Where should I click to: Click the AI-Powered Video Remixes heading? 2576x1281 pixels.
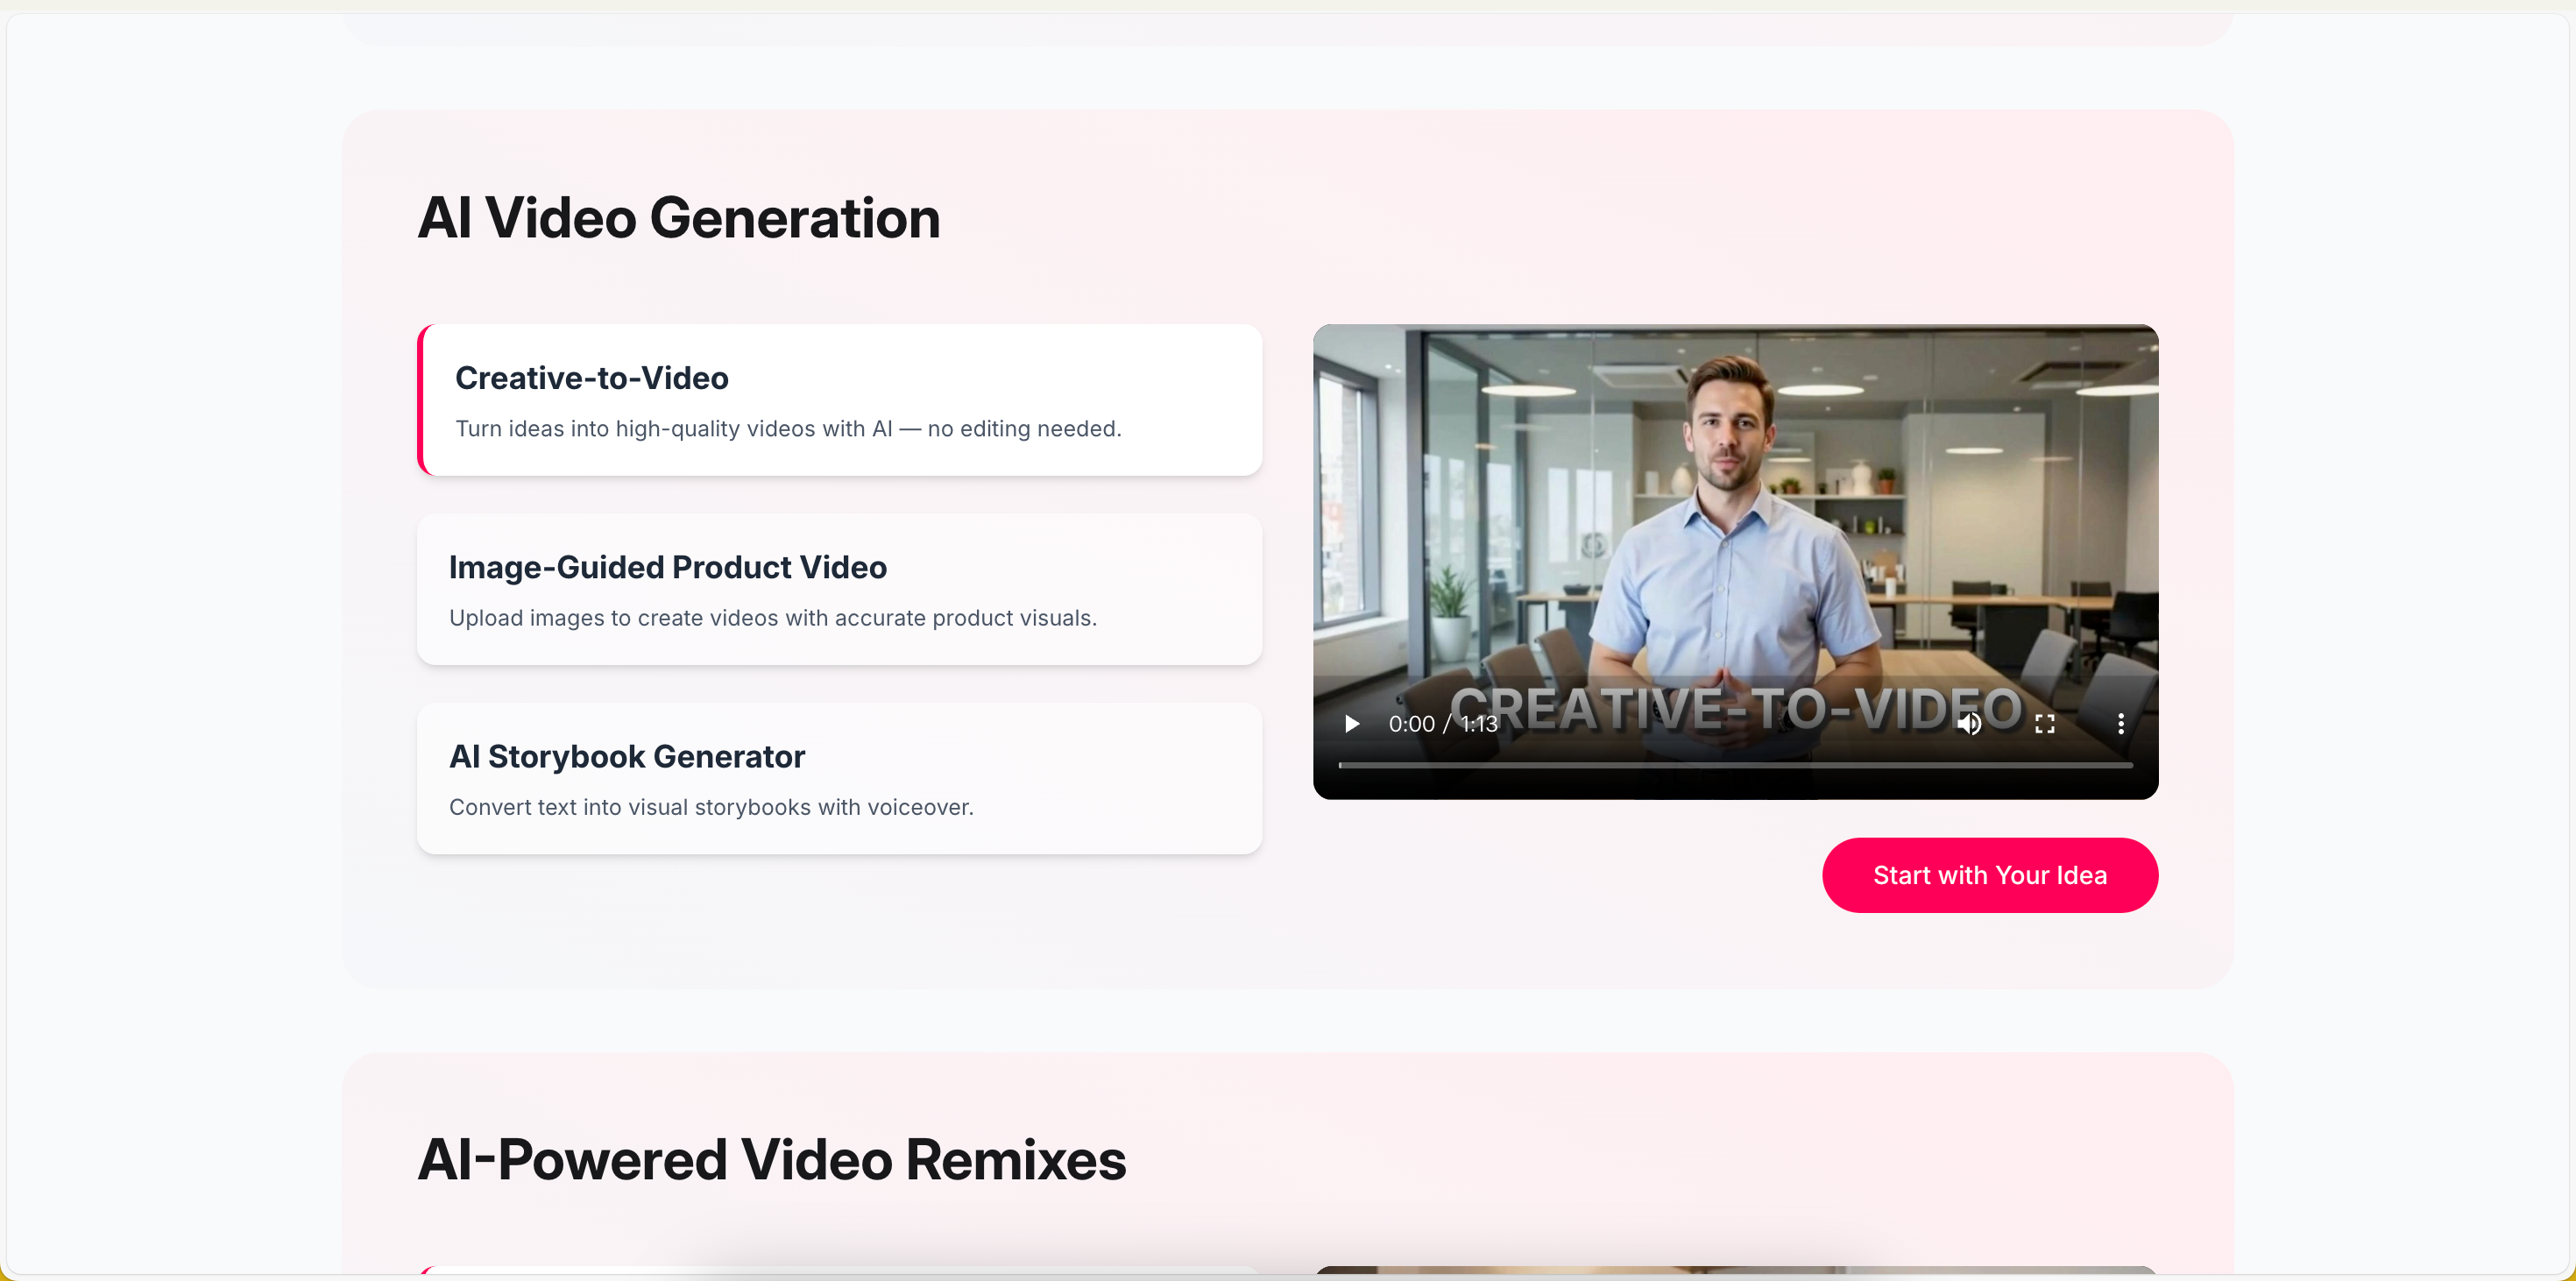click(772, 1160)
